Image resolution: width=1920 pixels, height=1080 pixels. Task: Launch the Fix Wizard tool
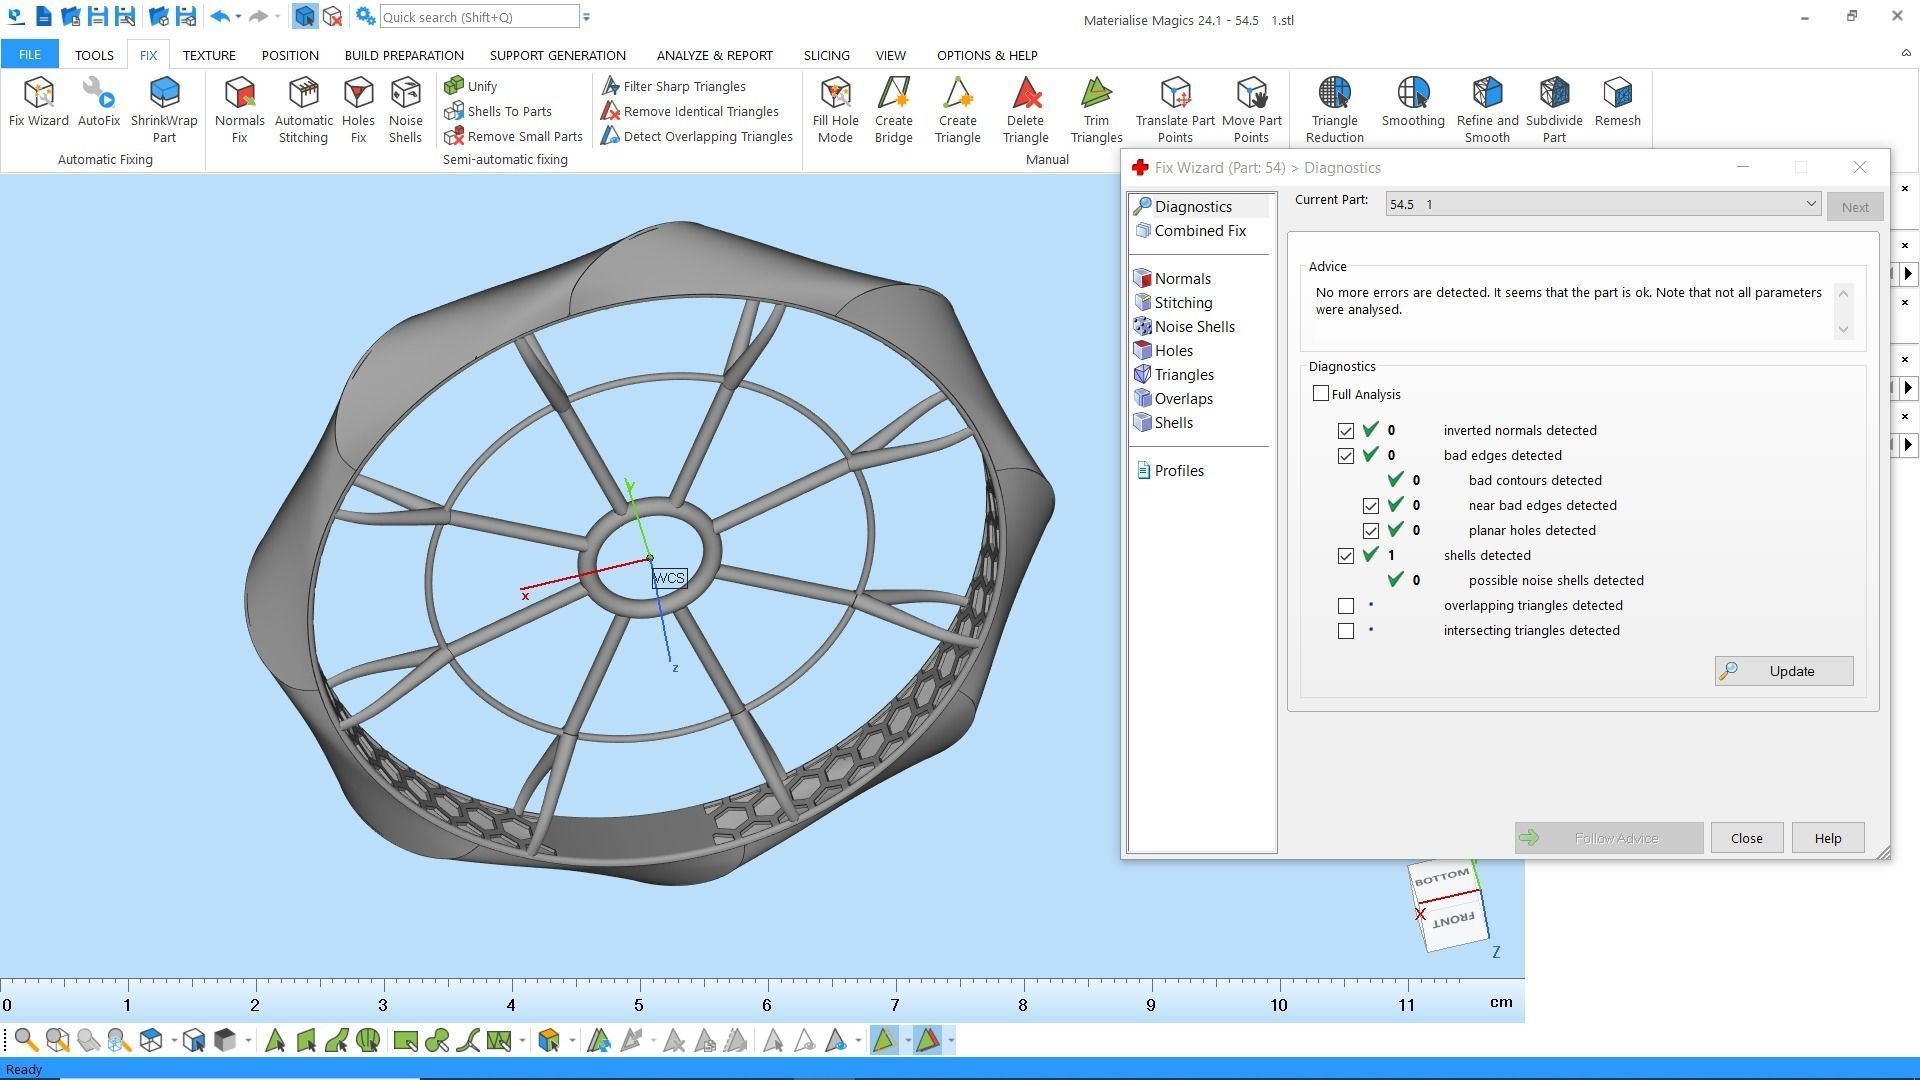39,102
